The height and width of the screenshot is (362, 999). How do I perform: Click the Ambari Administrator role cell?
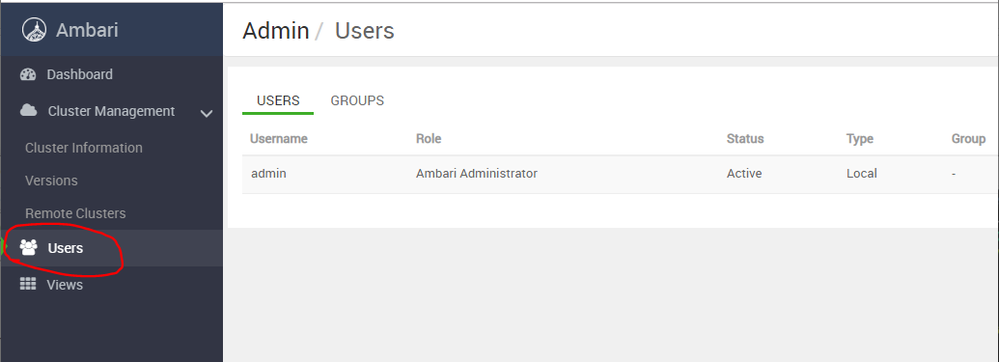click(x=477, y=173)
